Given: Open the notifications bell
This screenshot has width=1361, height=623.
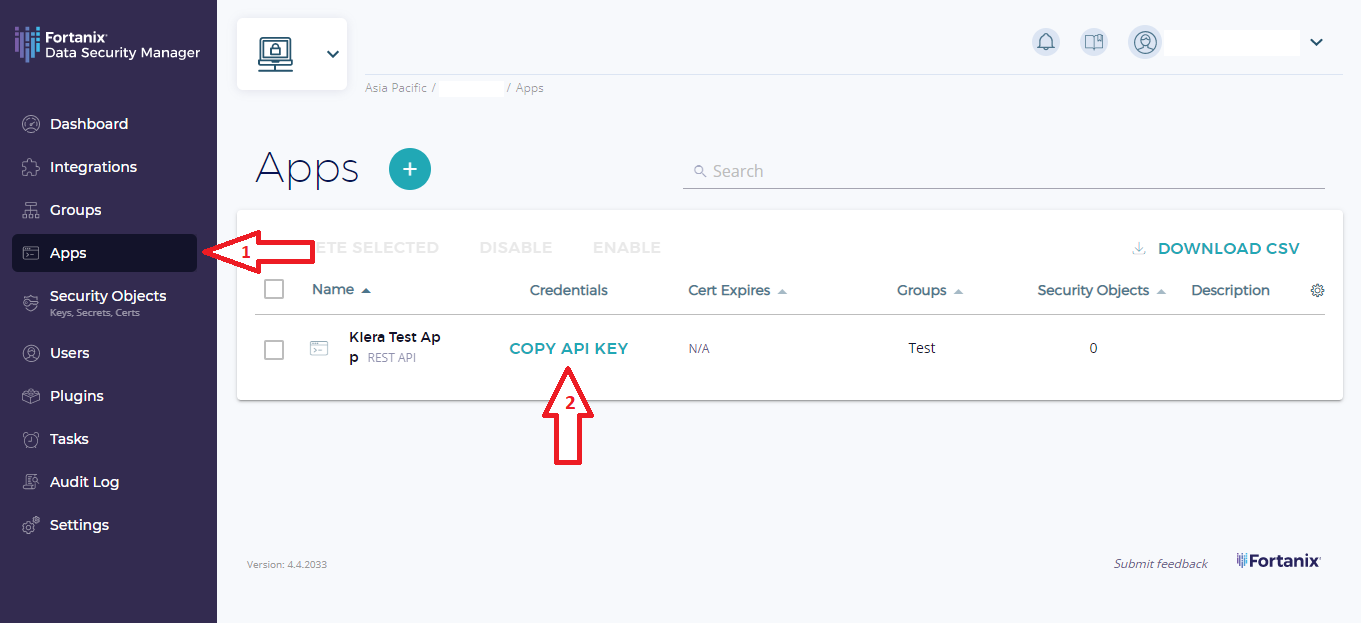Looking at the screenshot, I should pyautogui.click(x=1046, y=42).
